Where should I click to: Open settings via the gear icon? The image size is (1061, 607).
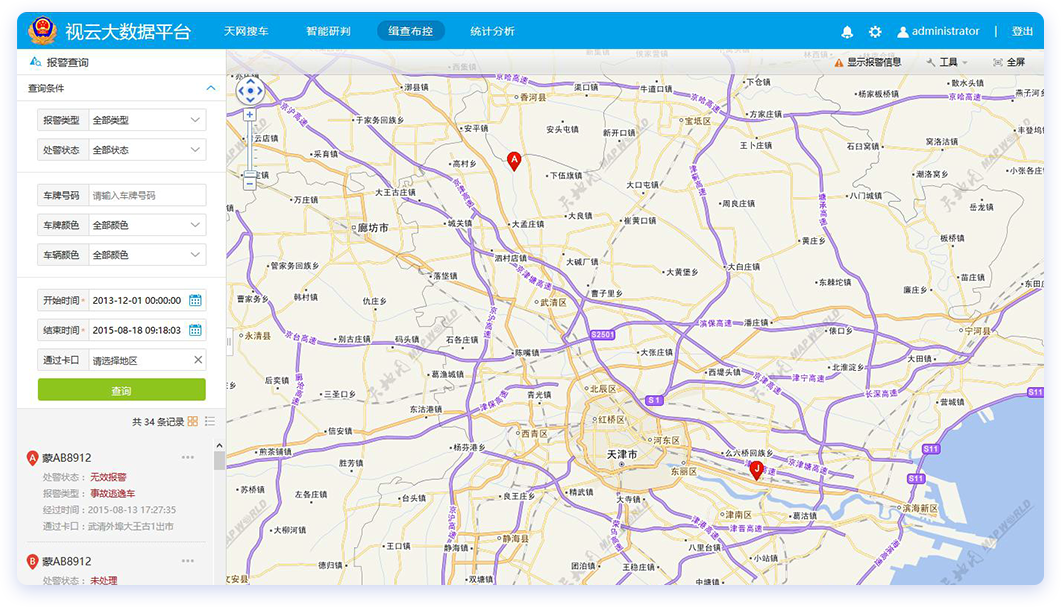[875, 32]
